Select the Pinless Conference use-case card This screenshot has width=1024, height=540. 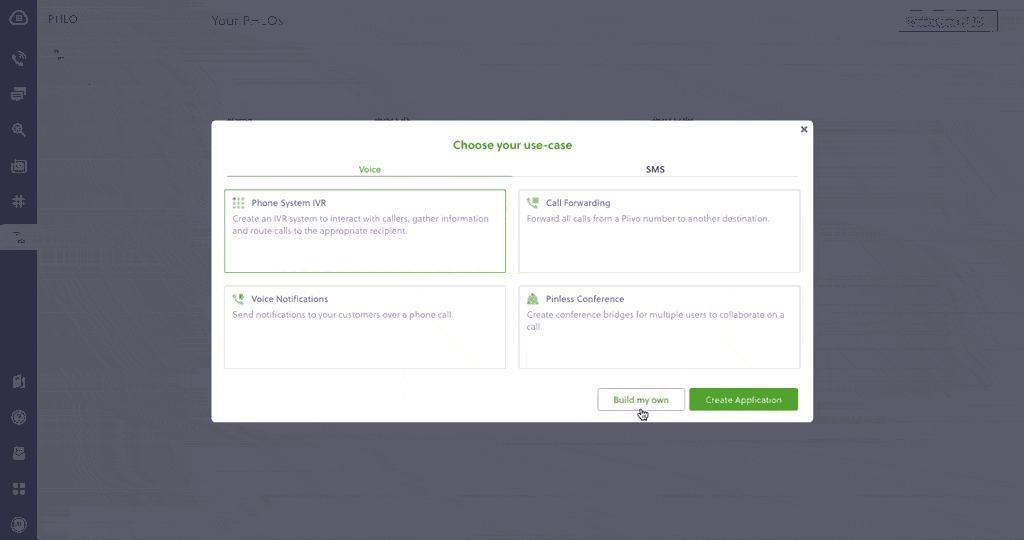[x=659, y=327]
